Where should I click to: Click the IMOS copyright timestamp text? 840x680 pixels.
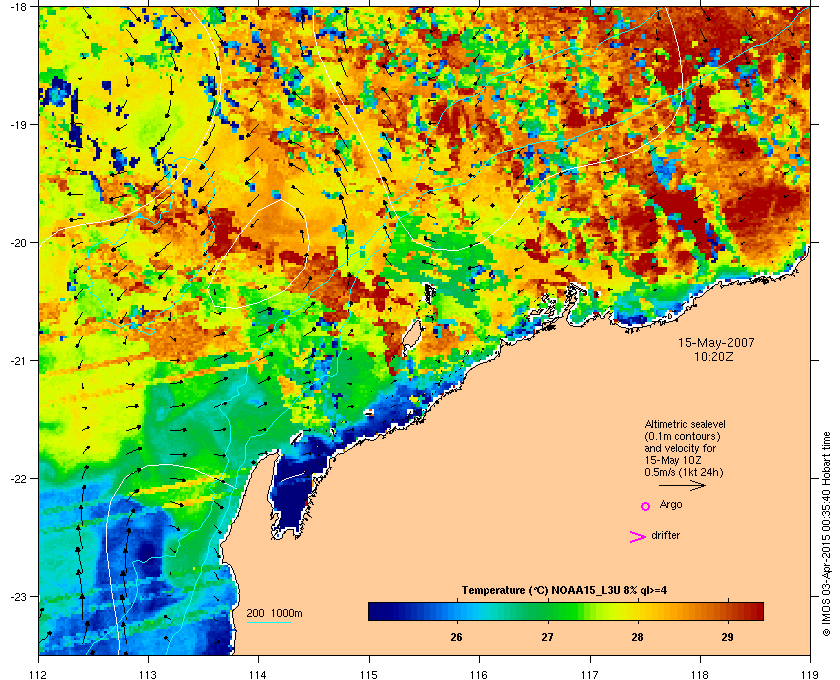826,534
